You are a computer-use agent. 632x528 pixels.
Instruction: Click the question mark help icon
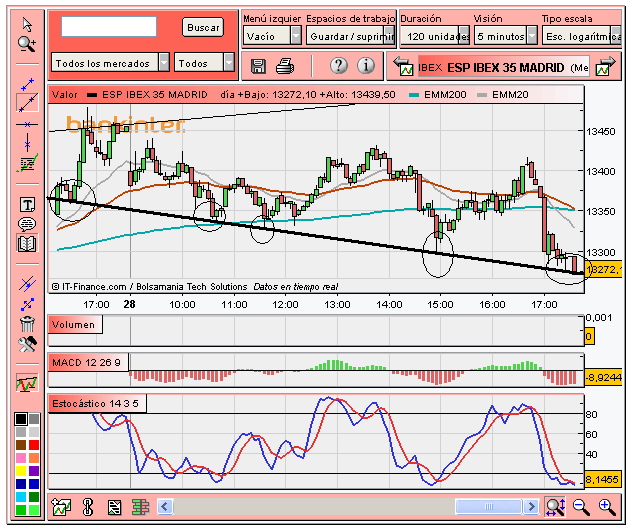pos(339,65)
